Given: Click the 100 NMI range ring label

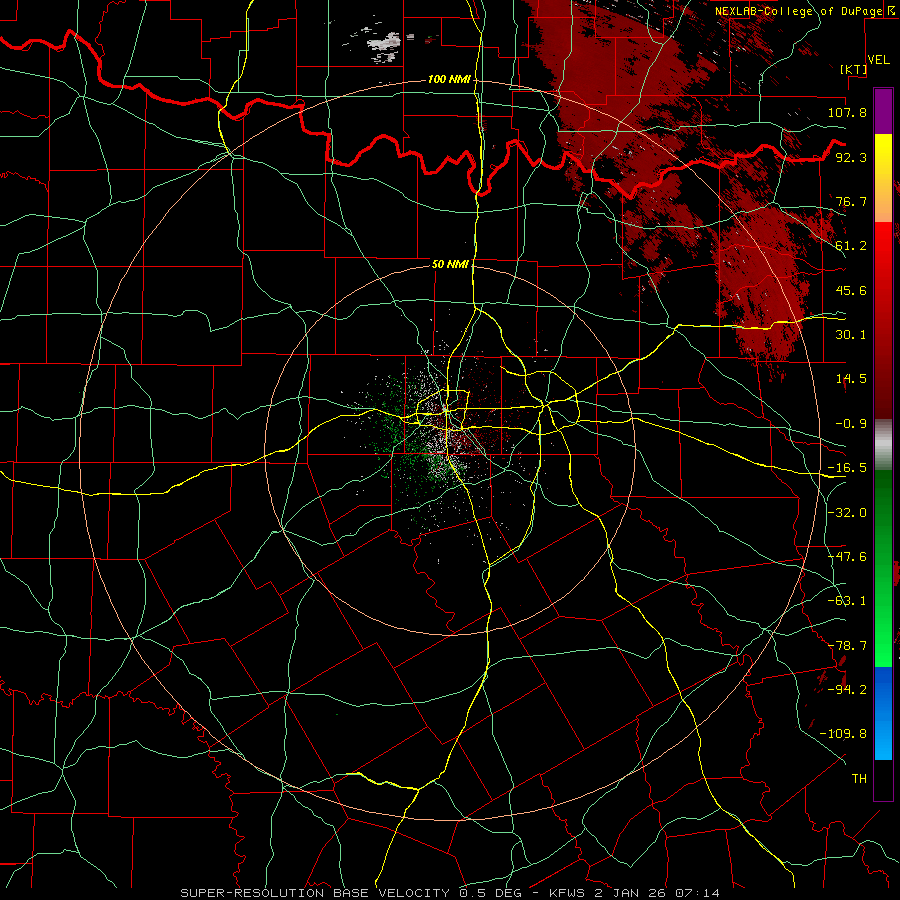Looking at the screenshot, I should coord(449,79).
